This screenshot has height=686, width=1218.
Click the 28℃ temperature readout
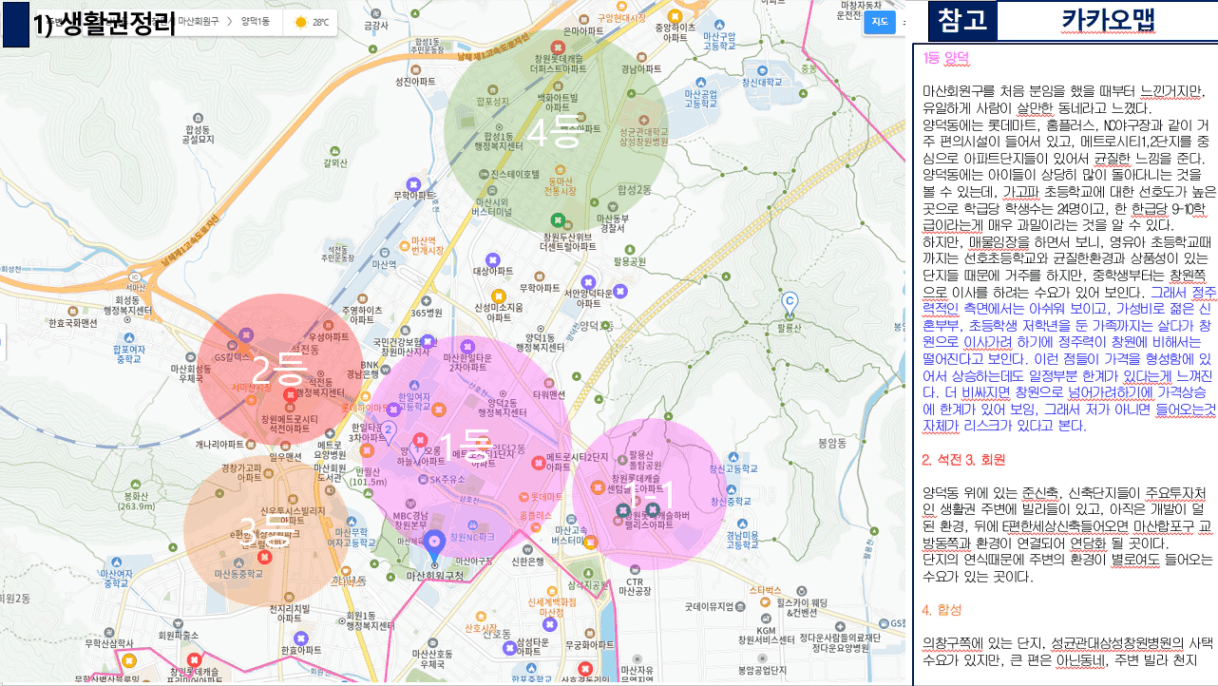321,21
